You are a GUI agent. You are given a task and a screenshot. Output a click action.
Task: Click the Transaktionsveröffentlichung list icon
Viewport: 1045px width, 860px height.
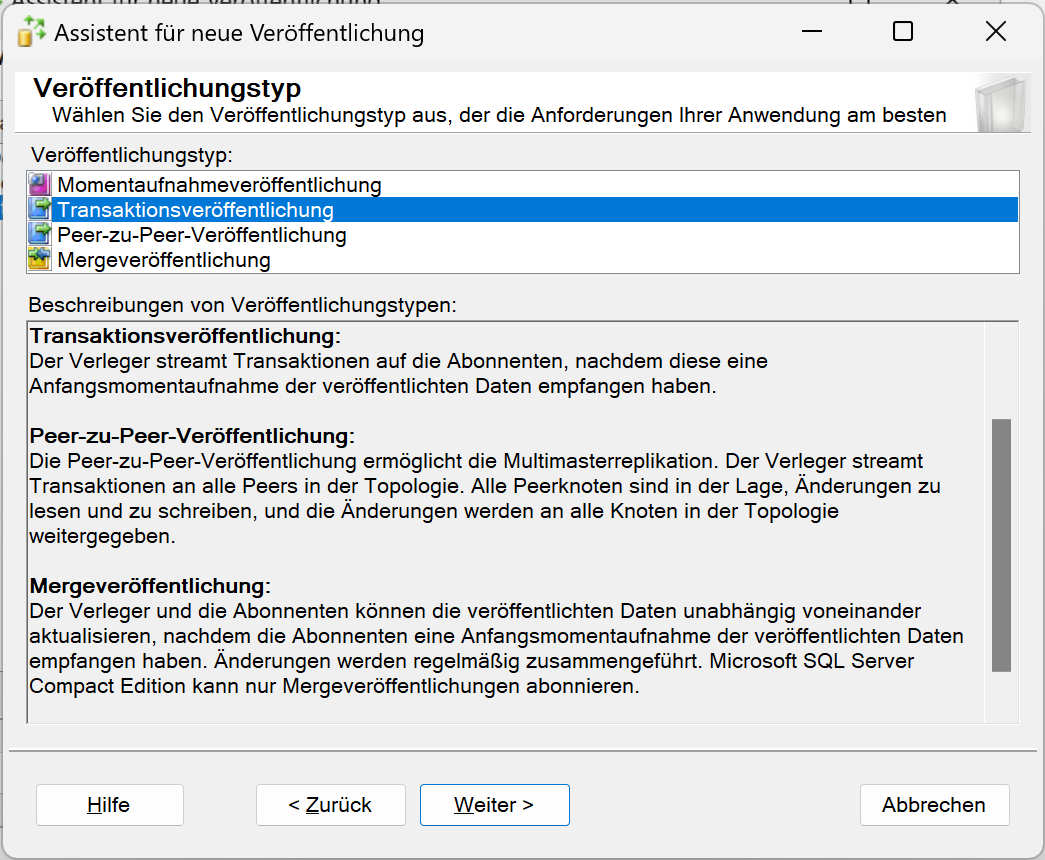(x=40, y=209)
